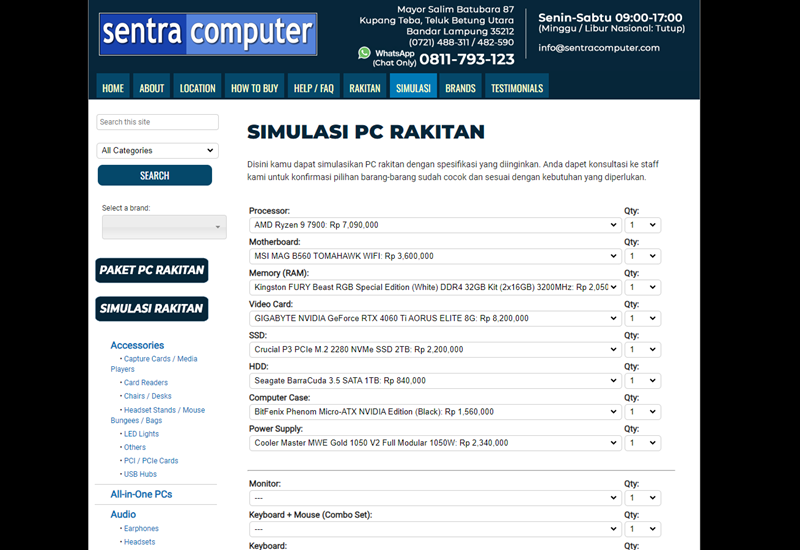Change the Power Supply quantity dropdown

(642, 443)
